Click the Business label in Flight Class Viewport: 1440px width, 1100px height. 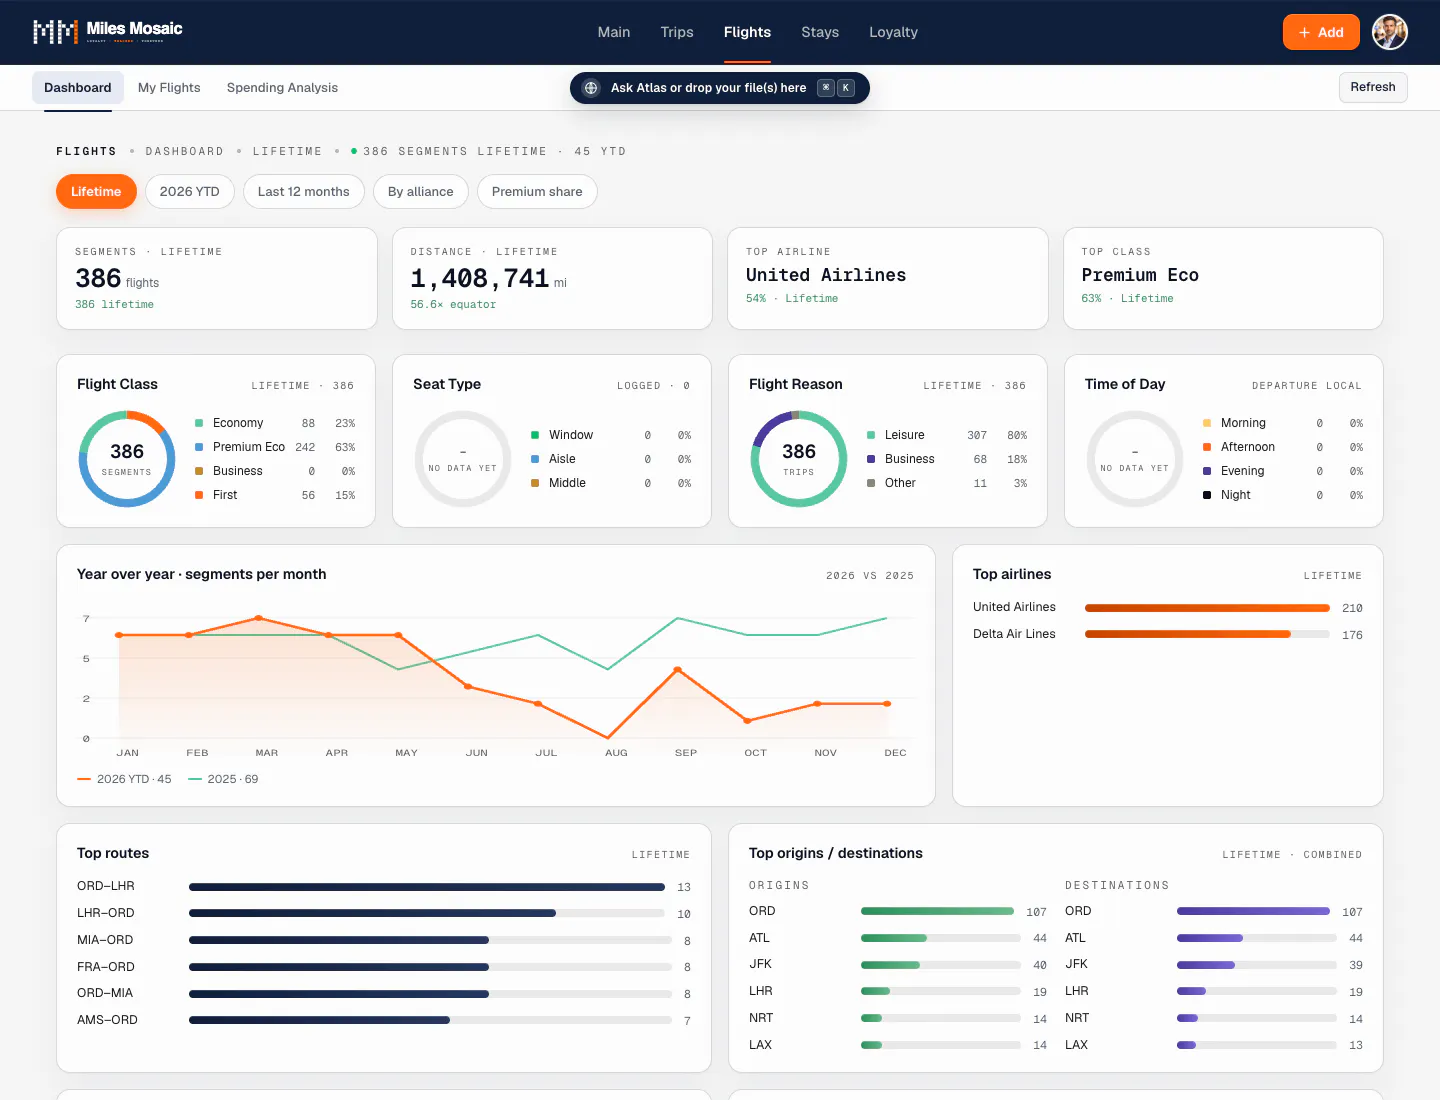point(238,471)
